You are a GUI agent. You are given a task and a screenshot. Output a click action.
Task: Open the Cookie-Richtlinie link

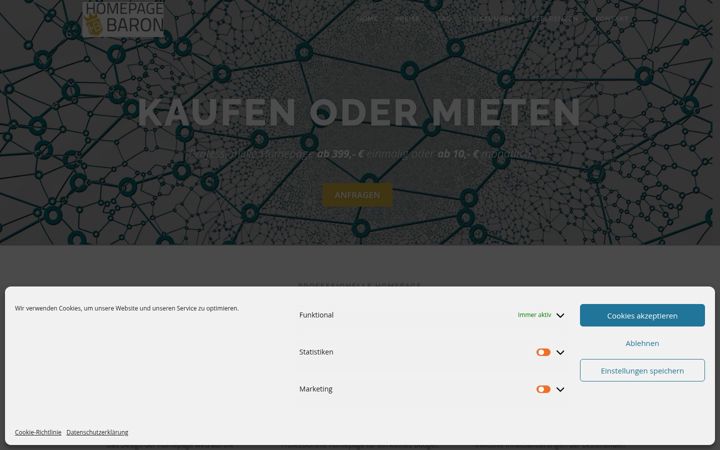pos(38,432)
